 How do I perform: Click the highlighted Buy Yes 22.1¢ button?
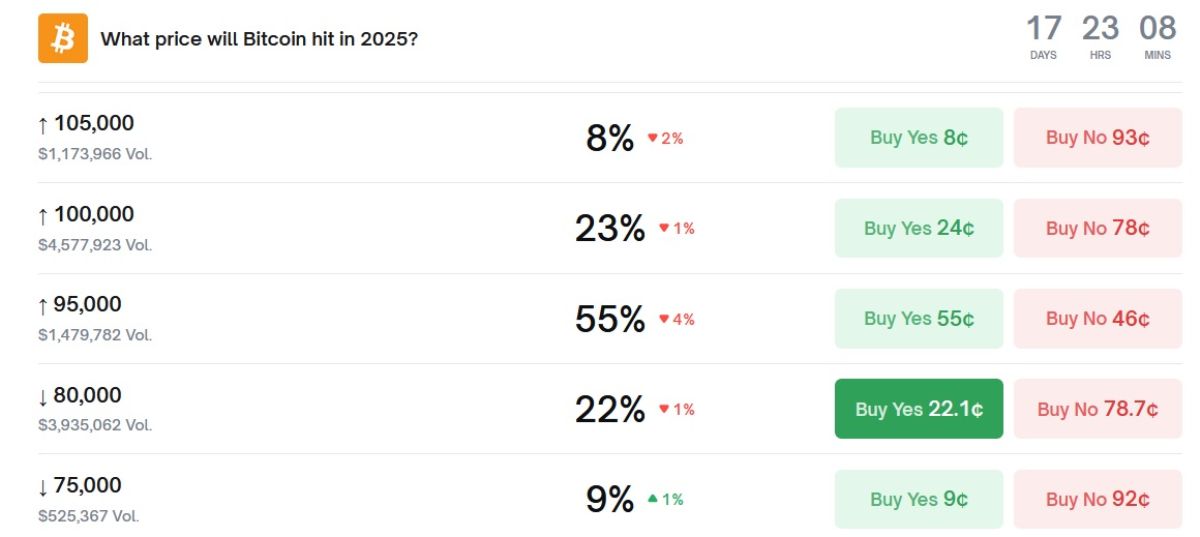coord(918,409)
